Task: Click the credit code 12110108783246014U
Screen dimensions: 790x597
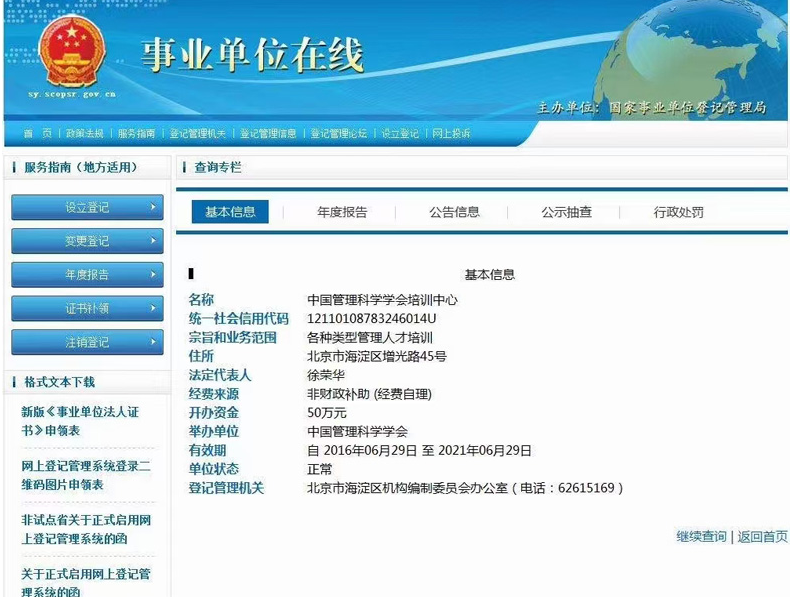Action: pos(372,318)
